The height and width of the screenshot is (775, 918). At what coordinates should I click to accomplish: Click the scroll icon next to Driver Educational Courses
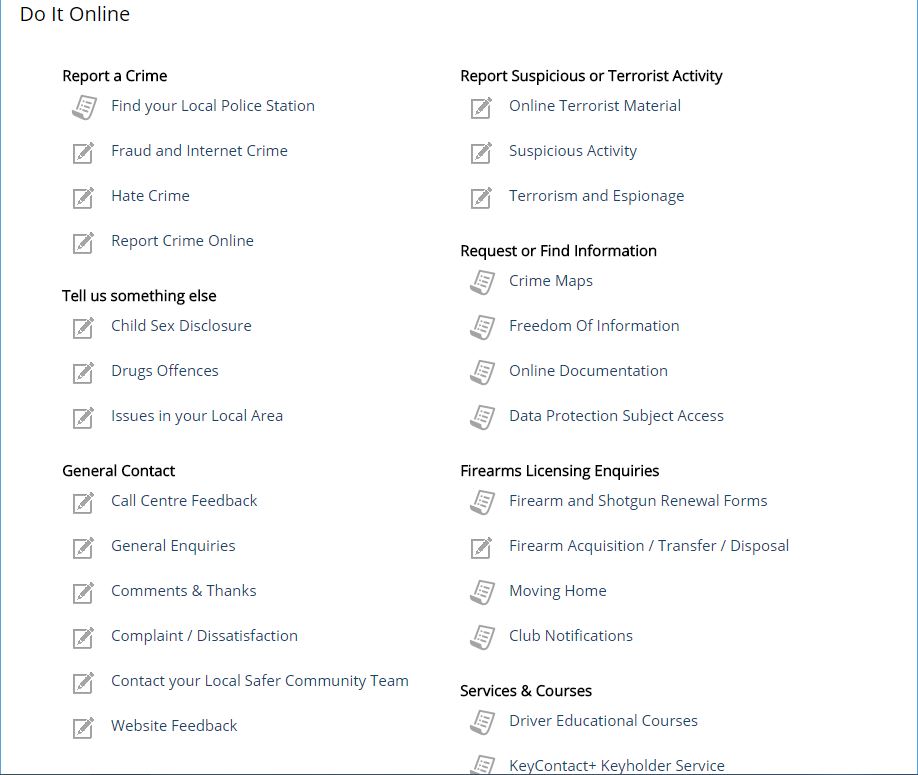click(482, 722)
